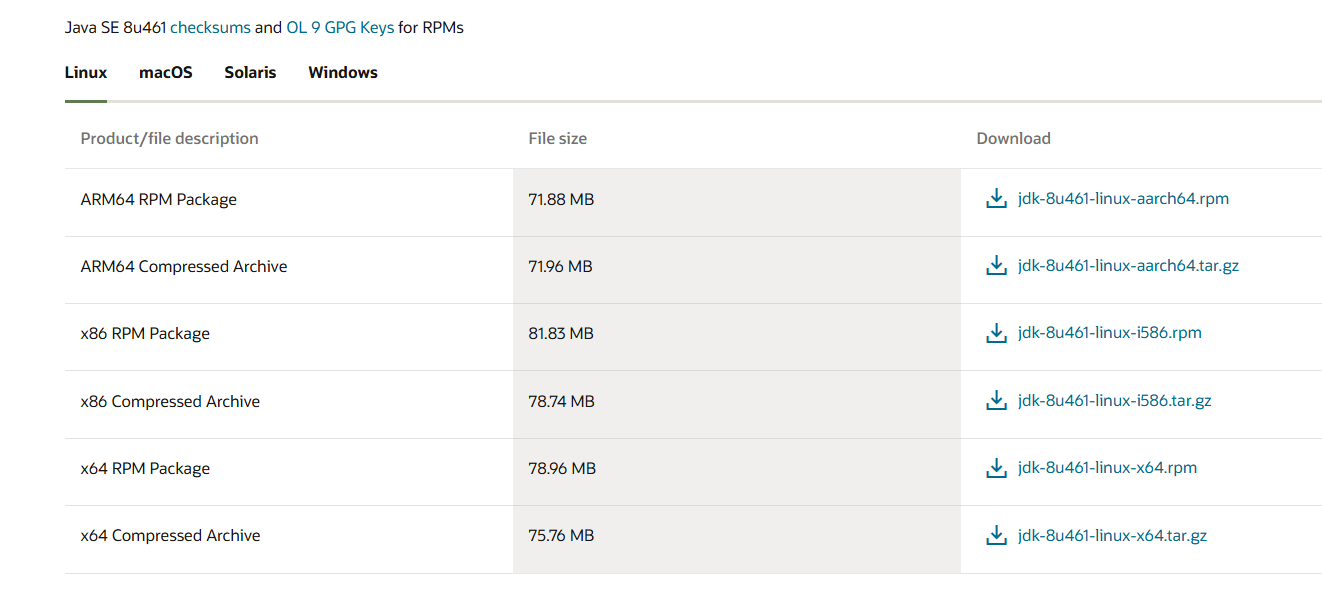Click download icon for ARM64 RPM Package
The height and width of the screenshot is (605, 1322).
[996, 199]
